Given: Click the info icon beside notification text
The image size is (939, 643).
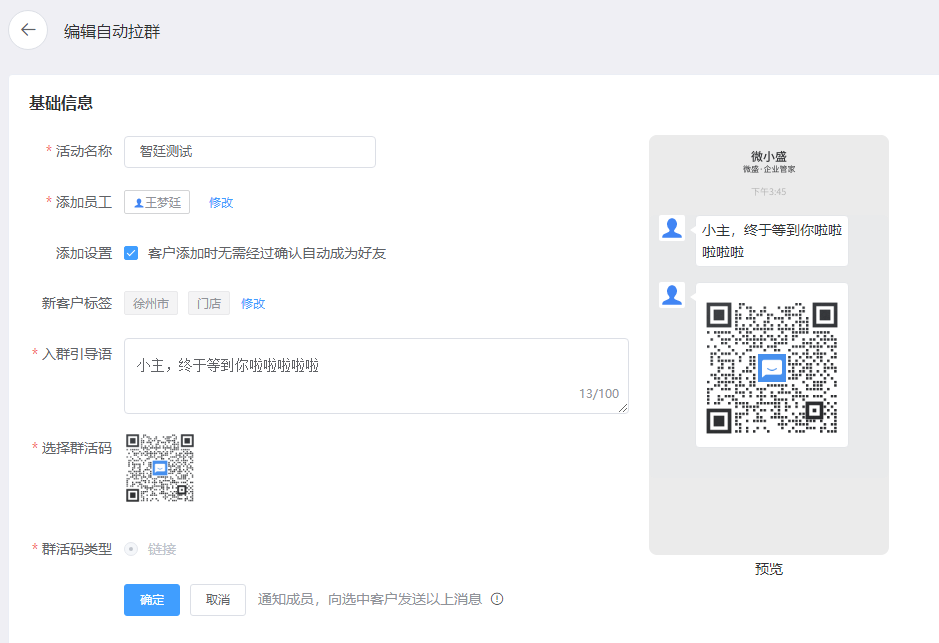Looking at the screenshot, I should tap(497, 599).
